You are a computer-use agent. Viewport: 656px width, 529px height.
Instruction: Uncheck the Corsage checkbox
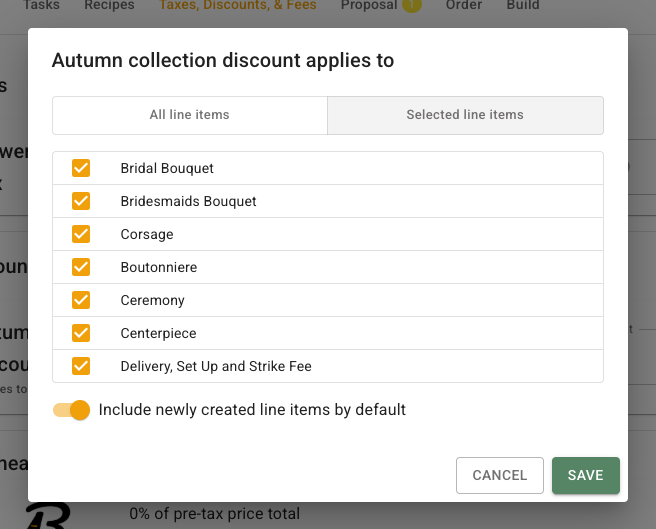click(81, 234)
